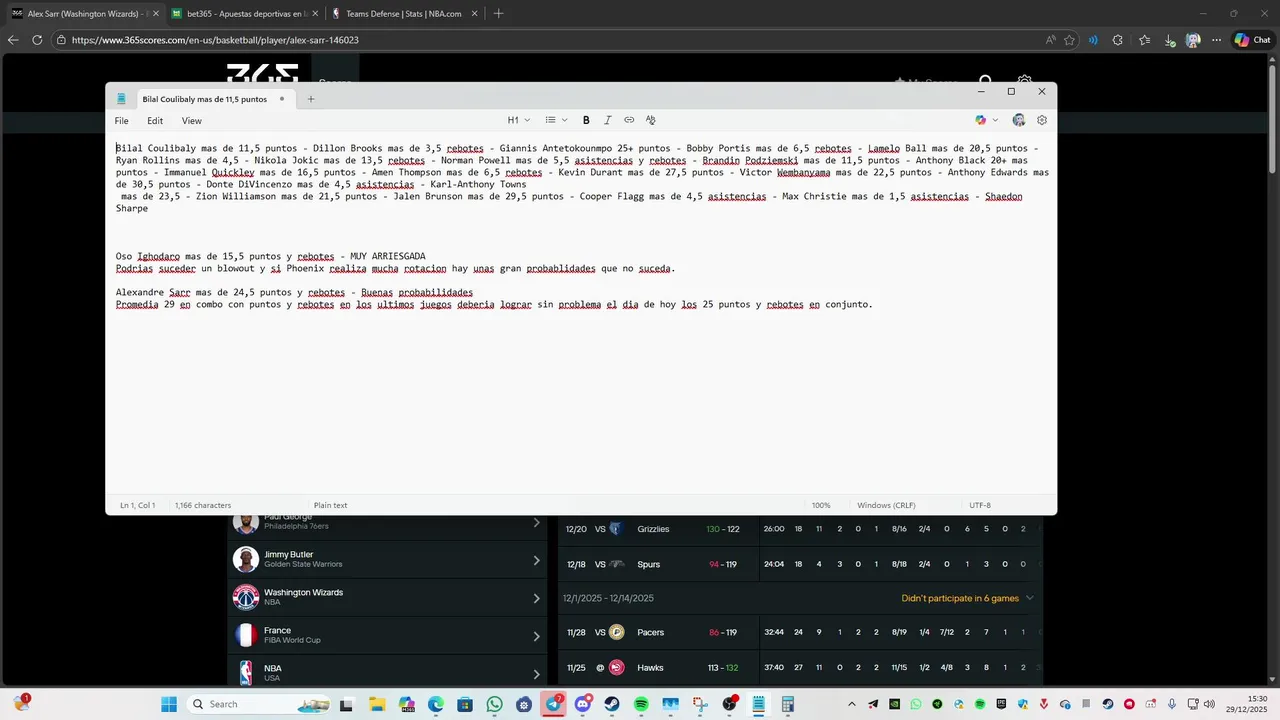Screen dimensions: 1280x720
Task: Click the browser address bar URL
Action: tap(215, 40)
